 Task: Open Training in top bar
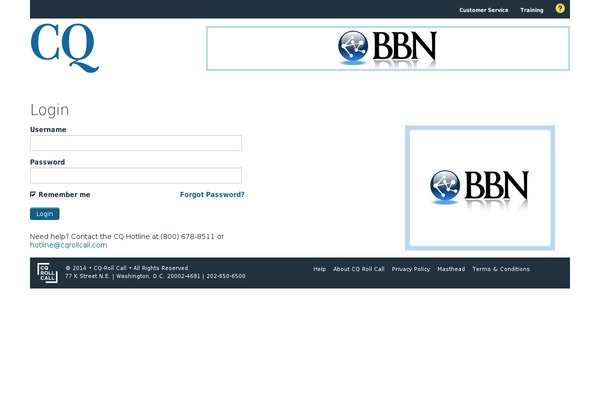pyautogui.click(x=532, y=10)
